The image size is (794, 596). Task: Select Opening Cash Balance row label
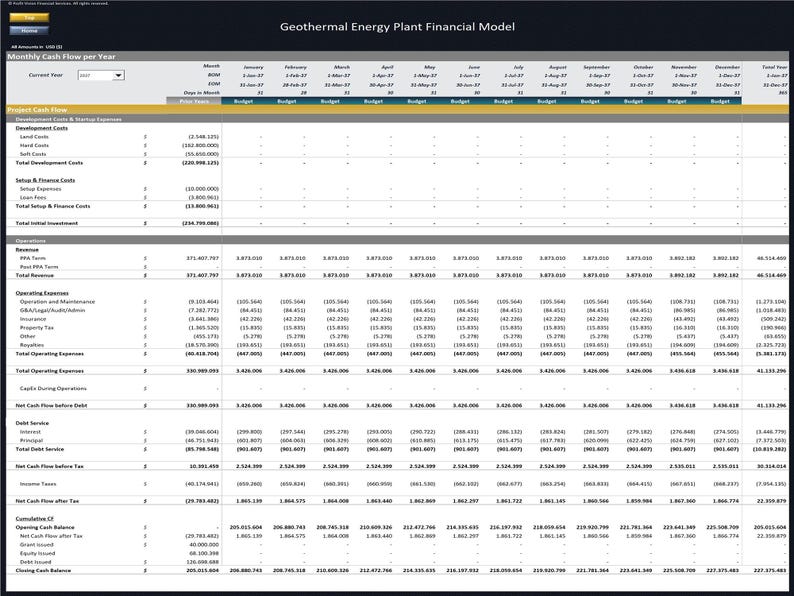click(x=45, y=527)
